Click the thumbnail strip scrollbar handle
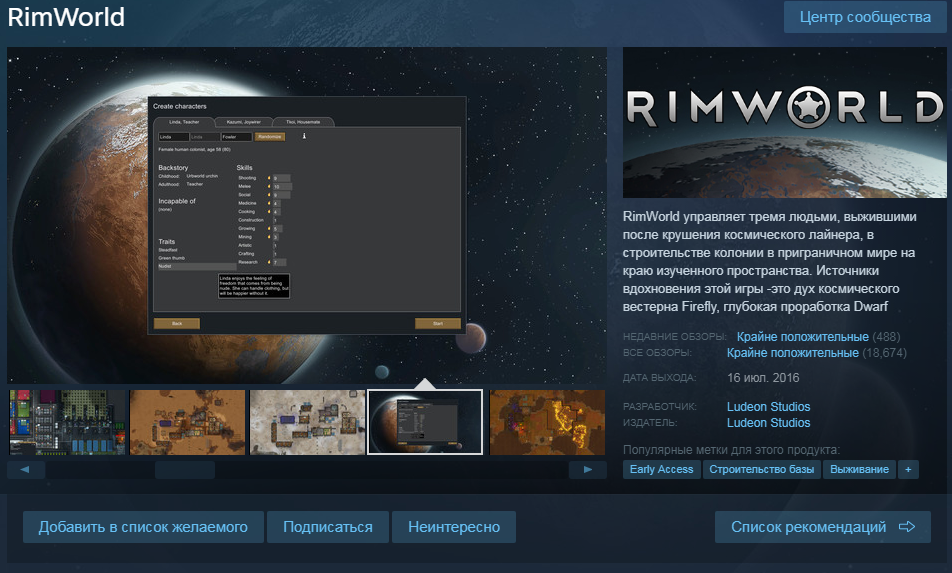The width and height of the screenshot is (952, 573). tap(185, 470)
